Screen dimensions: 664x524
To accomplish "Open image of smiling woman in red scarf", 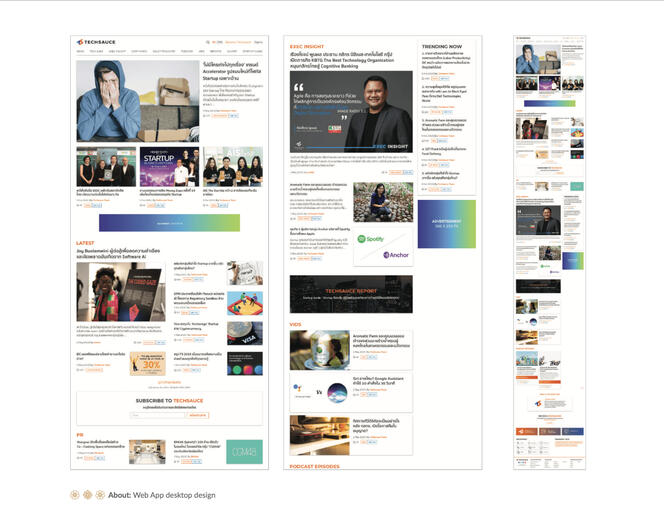I will (121, 292).
